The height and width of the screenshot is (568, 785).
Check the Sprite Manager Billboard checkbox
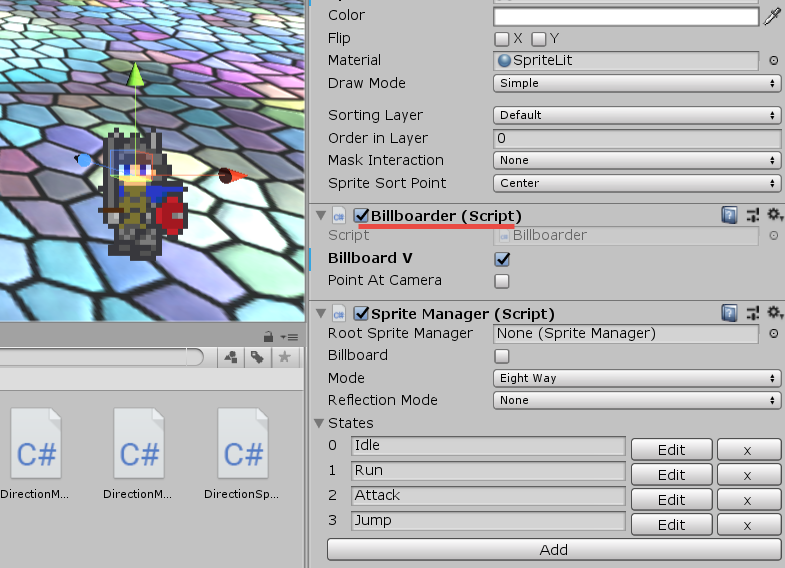[502, 356]
